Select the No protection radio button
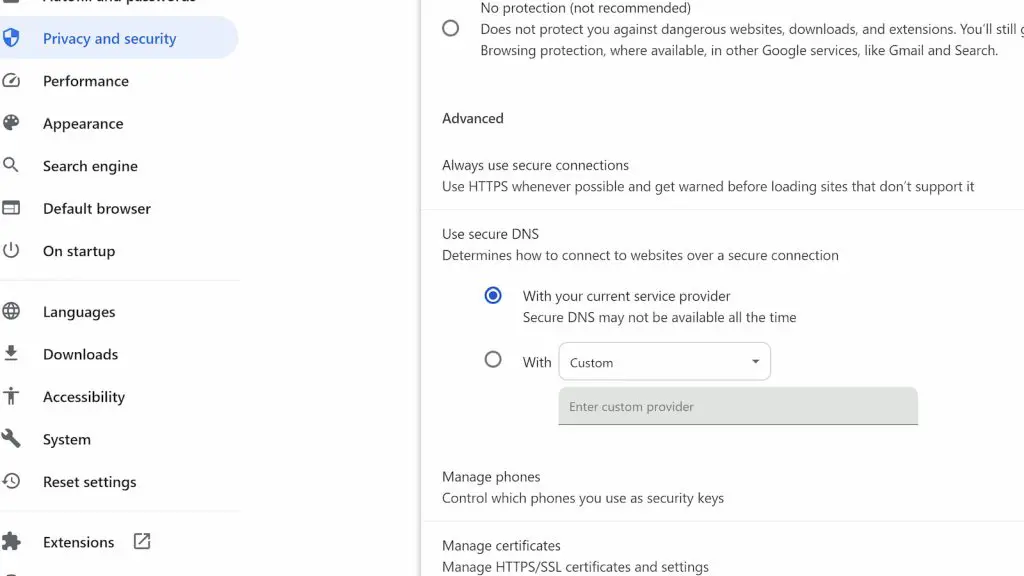This screenshot has height=576, width=1024. click(x=451, y=29)
